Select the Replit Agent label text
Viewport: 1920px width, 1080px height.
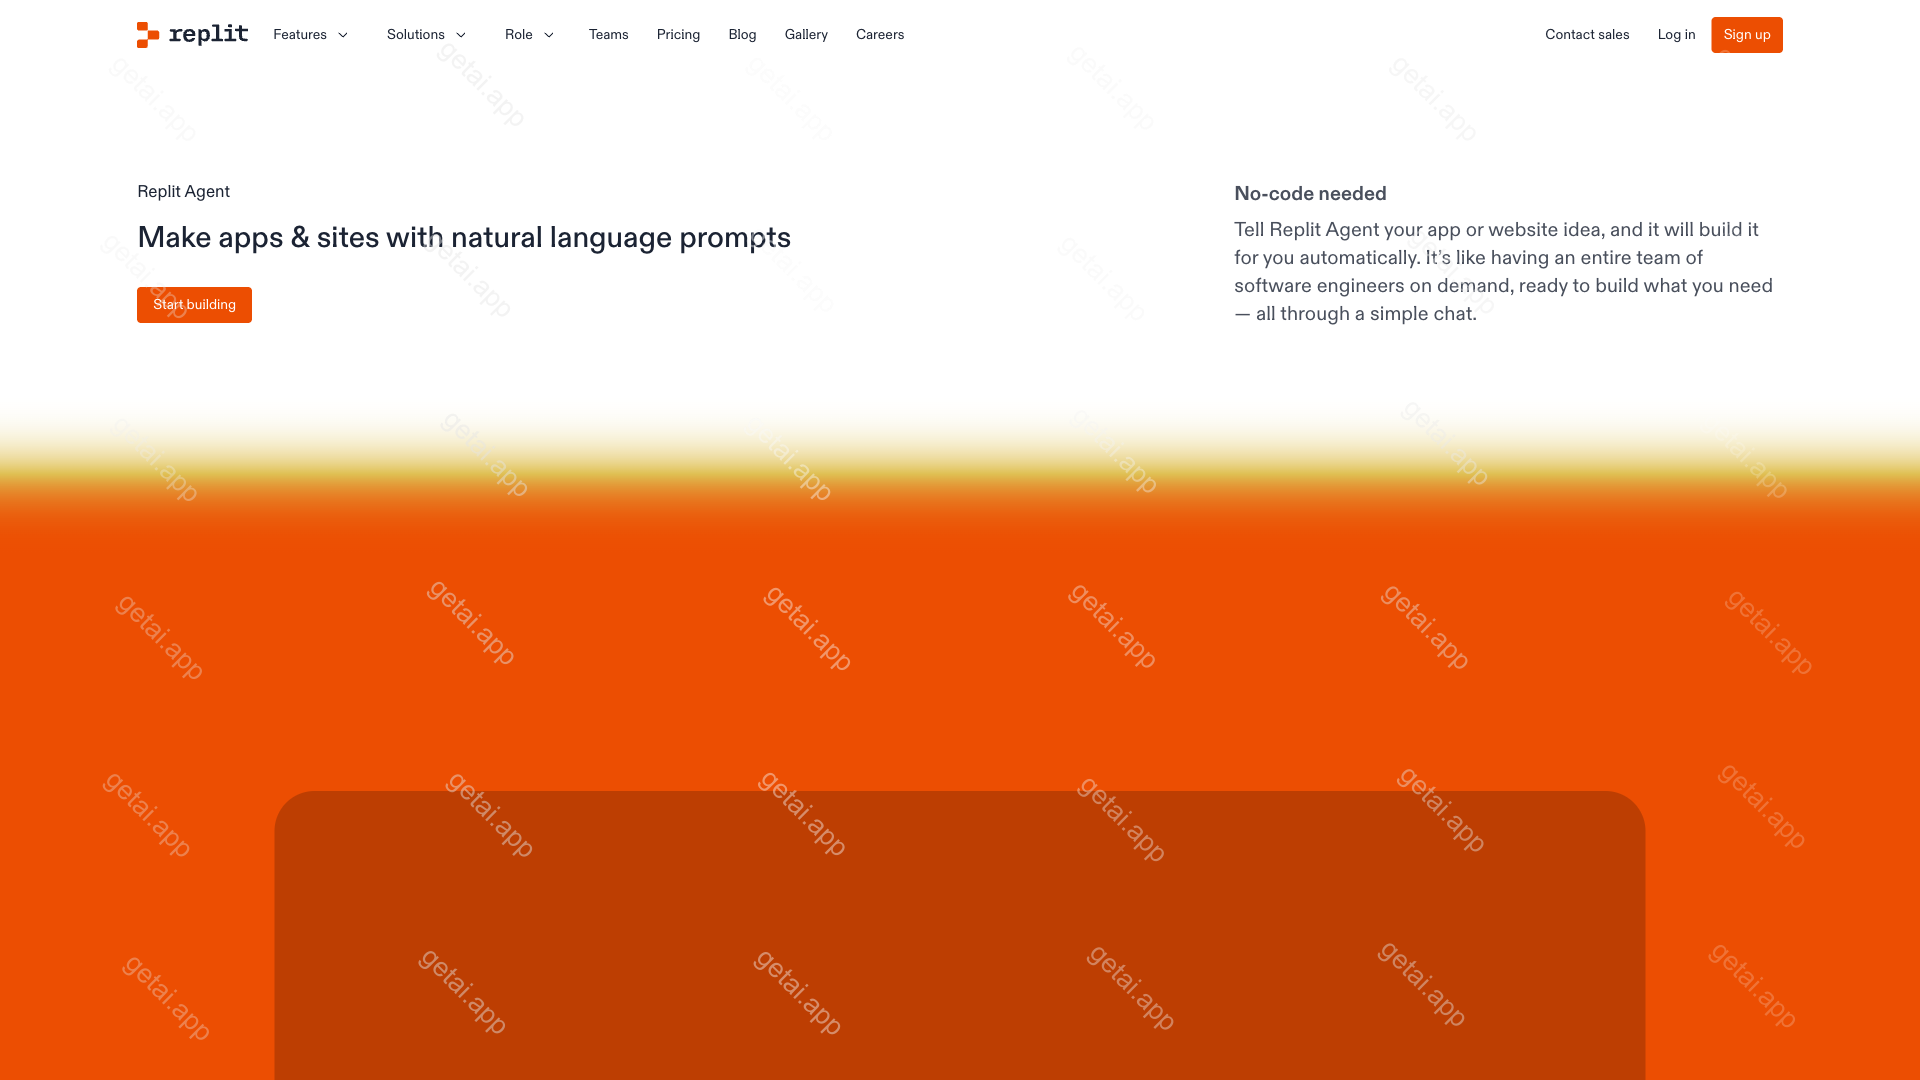pyautogui.click(x=184, y=192)
